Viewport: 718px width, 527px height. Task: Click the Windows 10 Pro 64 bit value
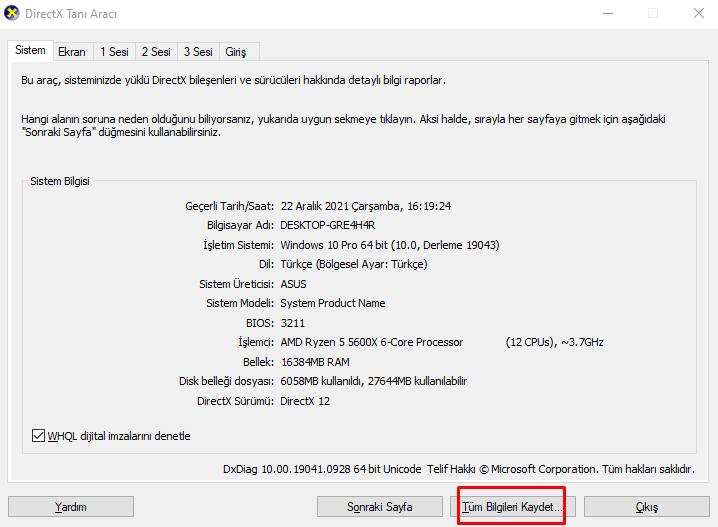pos(390,245)
